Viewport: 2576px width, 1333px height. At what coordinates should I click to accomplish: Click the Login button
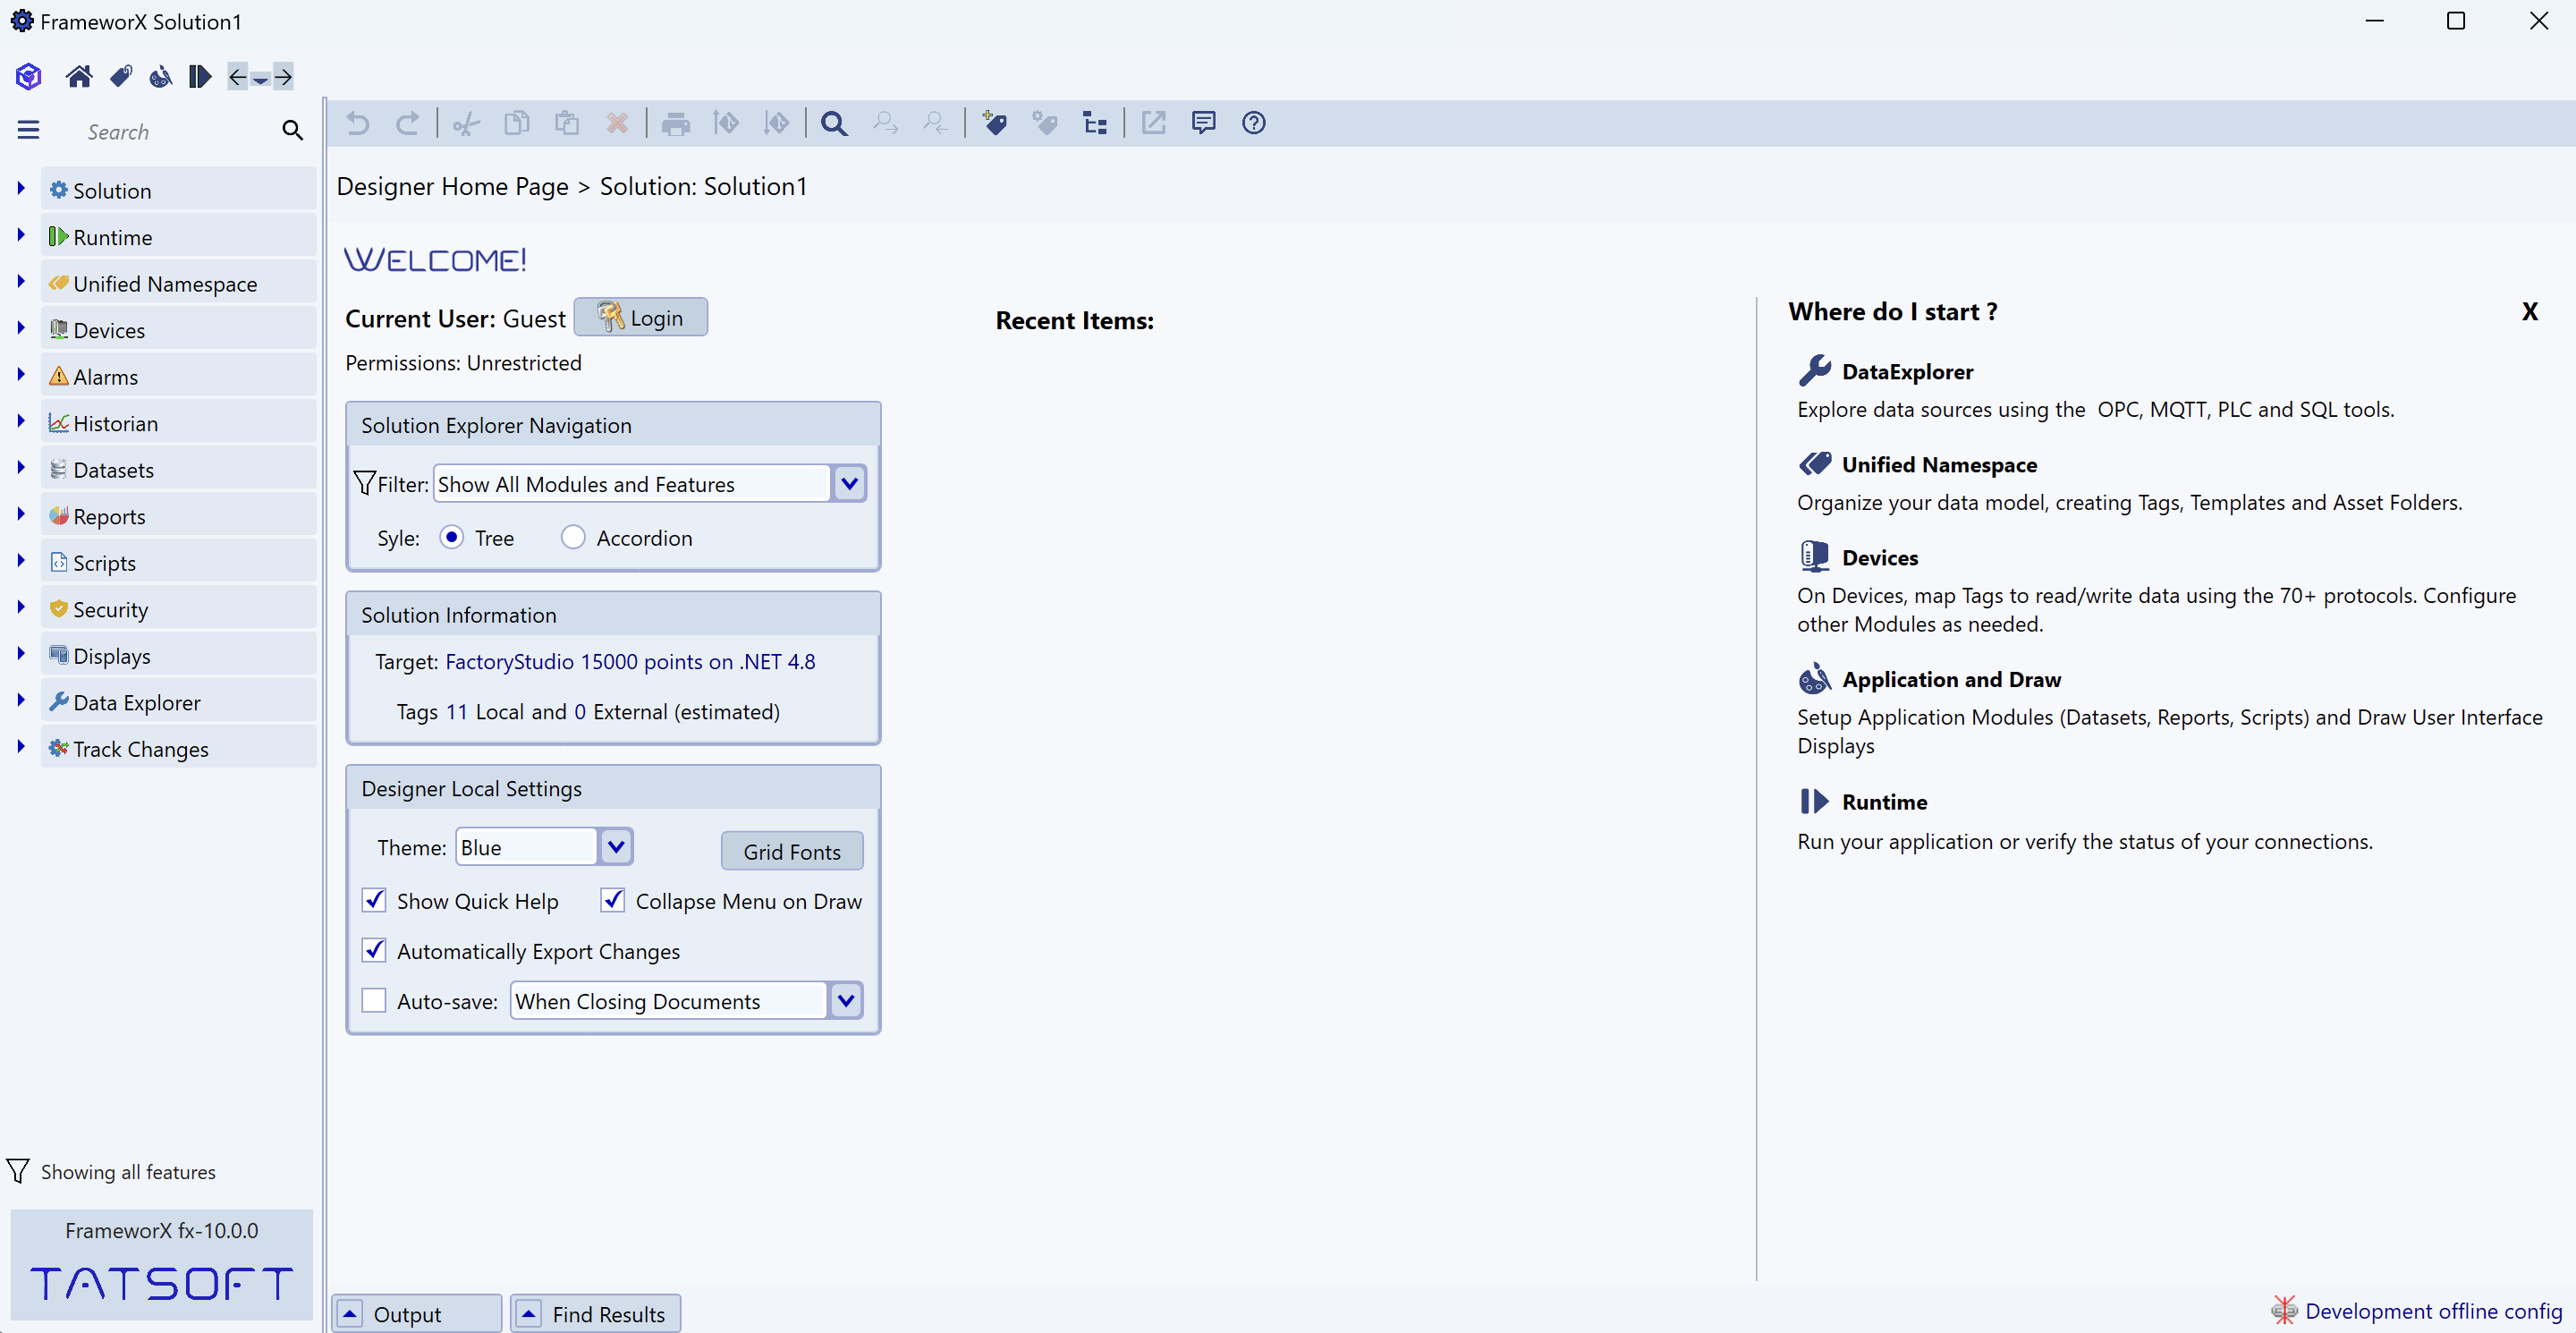pyautogui.click(x=640, y=317)
